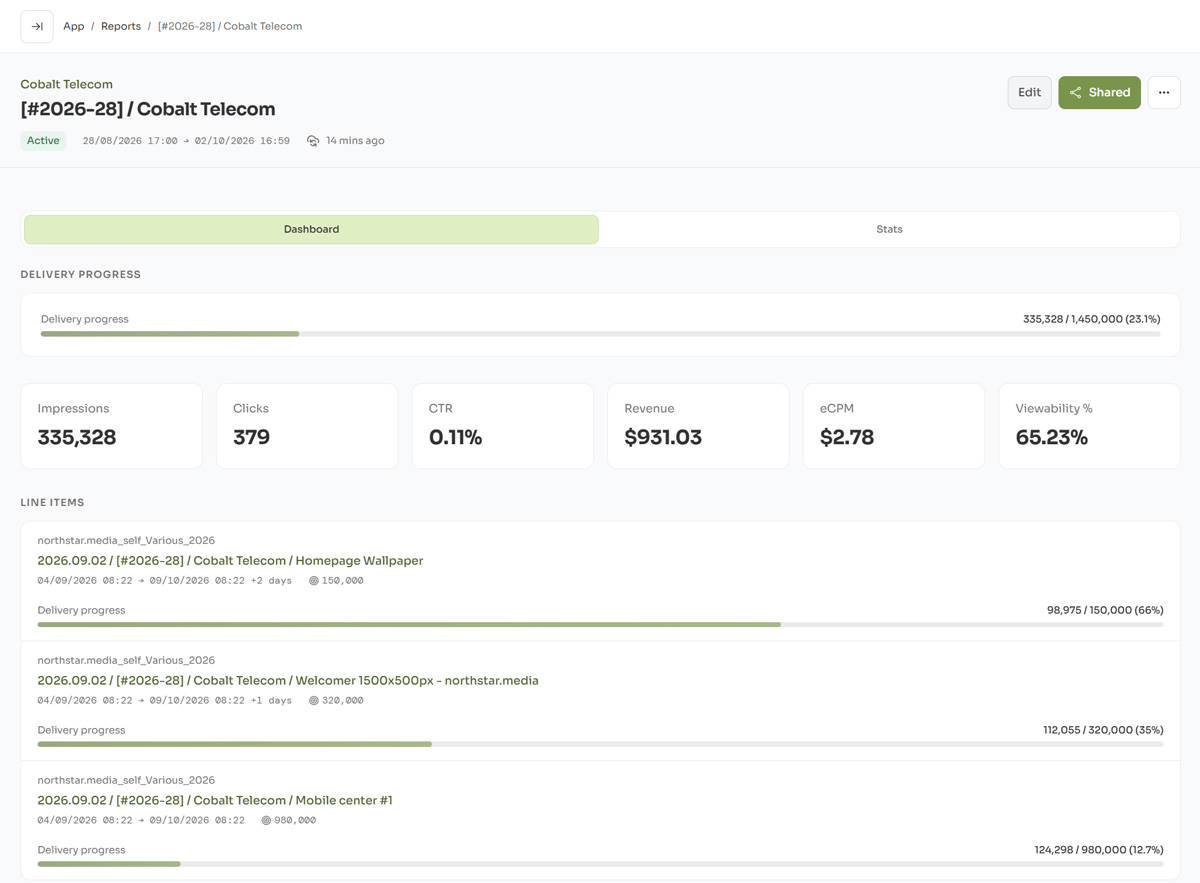Click northstar.media_self_Various_2026 above Welcomer

coord(126,661)
